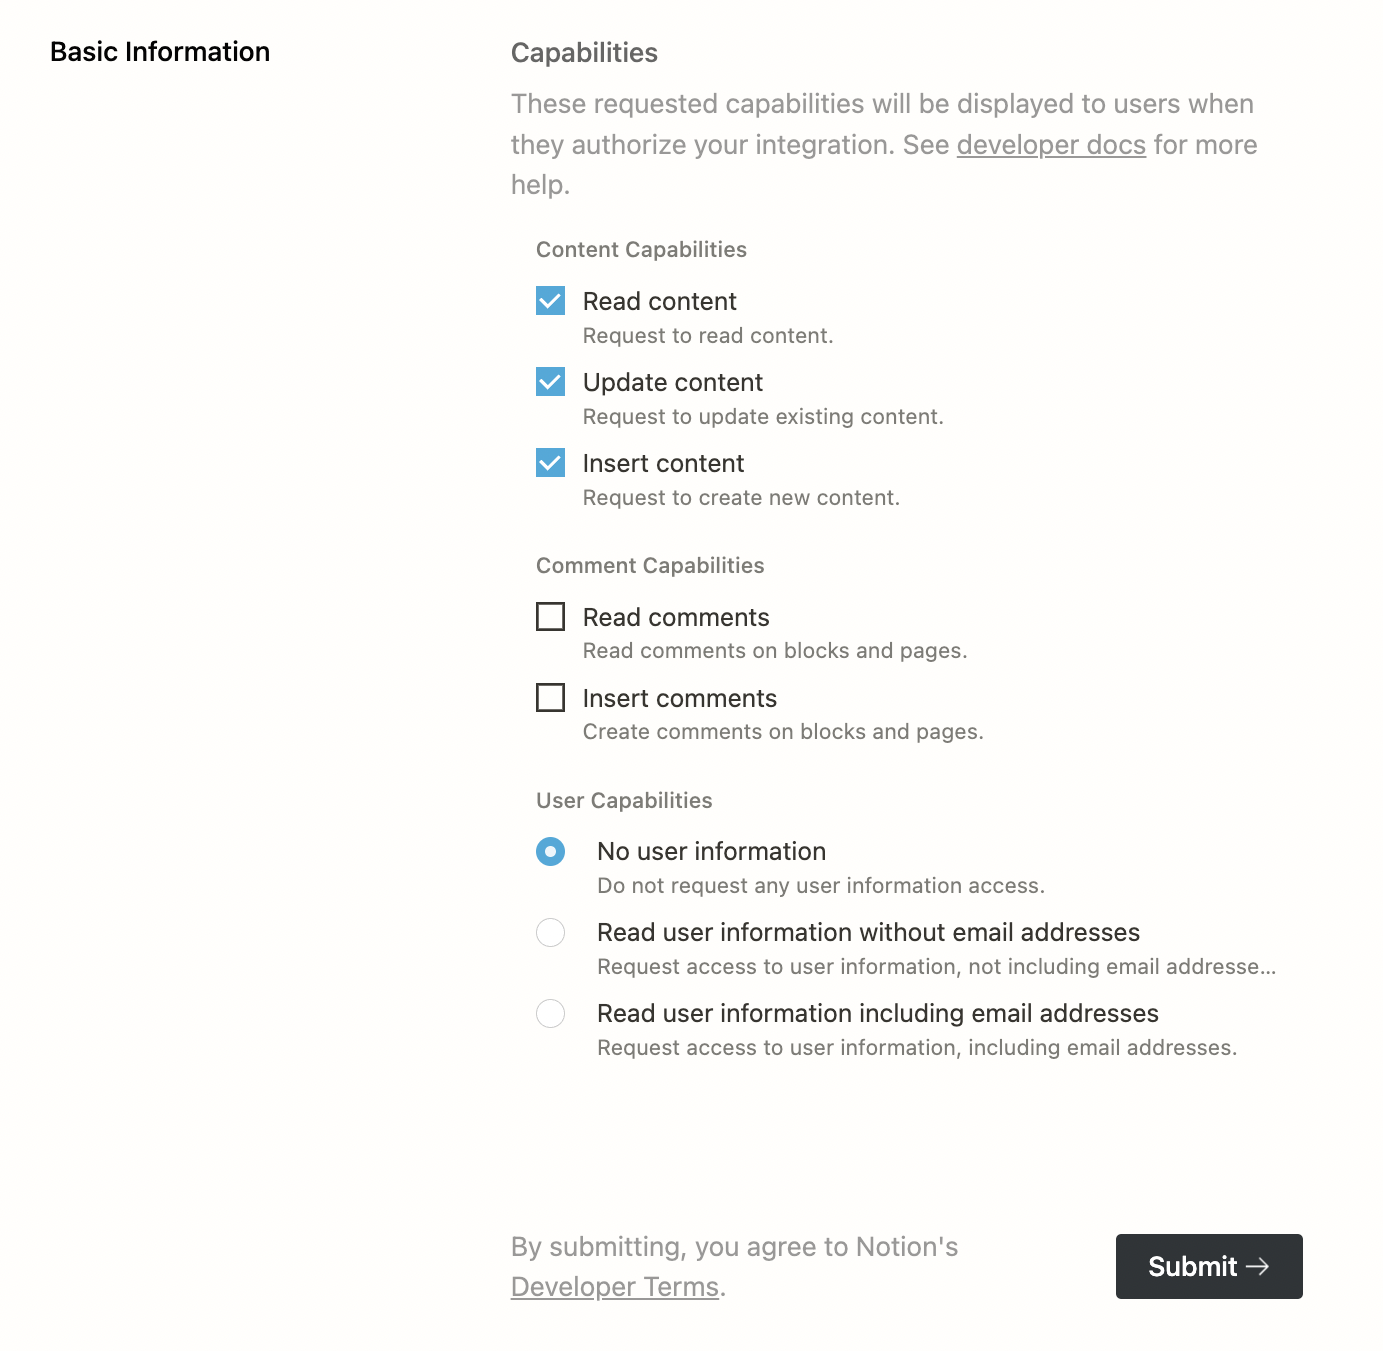Click the Read comments label text
Image resolution: width=1383 pixels, height=1351 pixels.
pyautogui.click(x=676, y=617)
